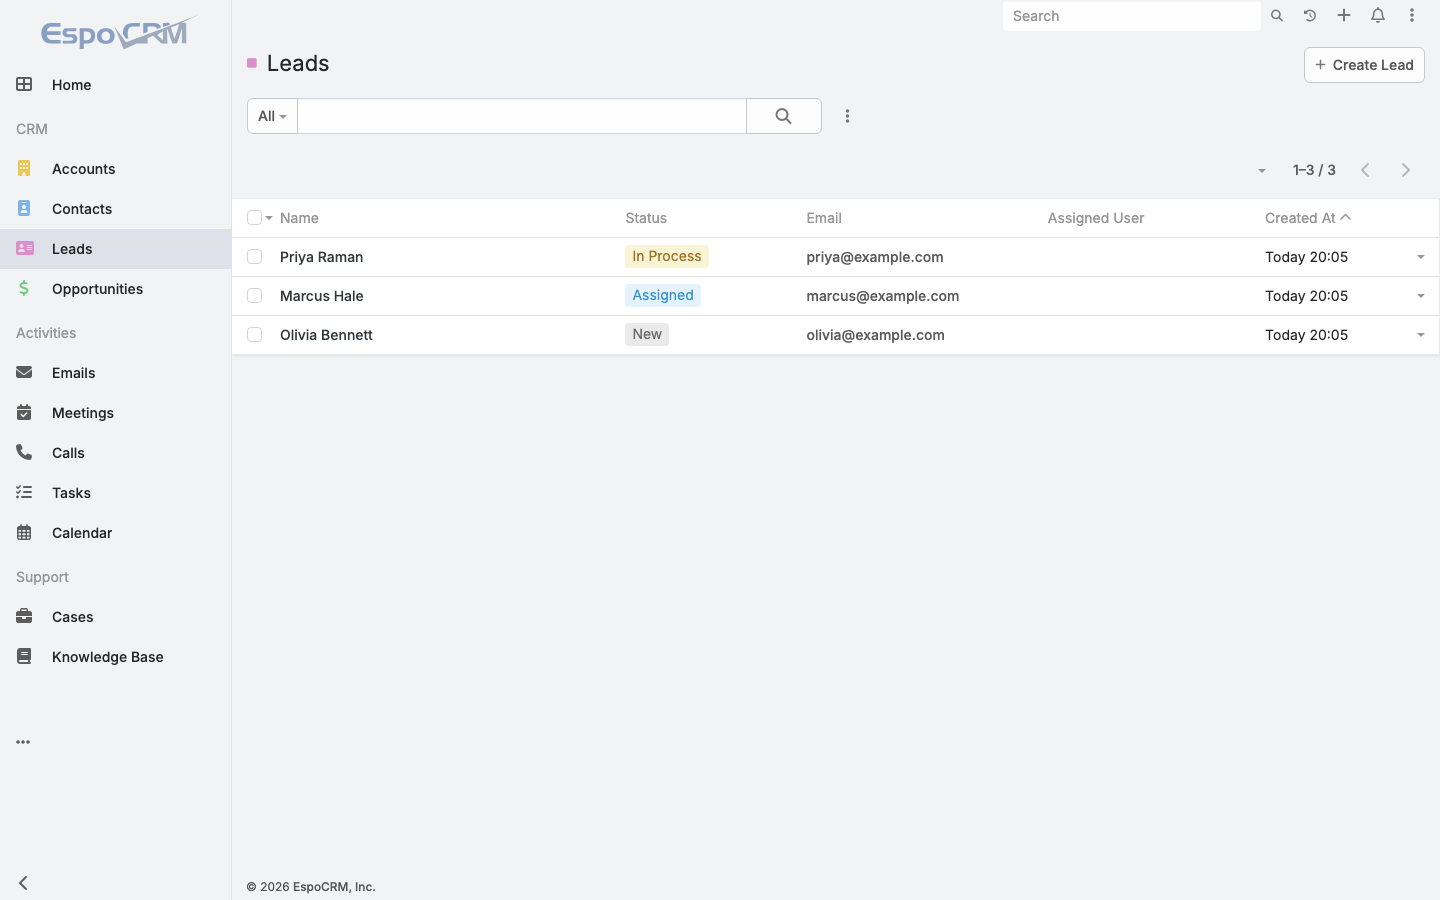
Task: Check the Marcus Hale row checkbox
Action: point(254,296)
